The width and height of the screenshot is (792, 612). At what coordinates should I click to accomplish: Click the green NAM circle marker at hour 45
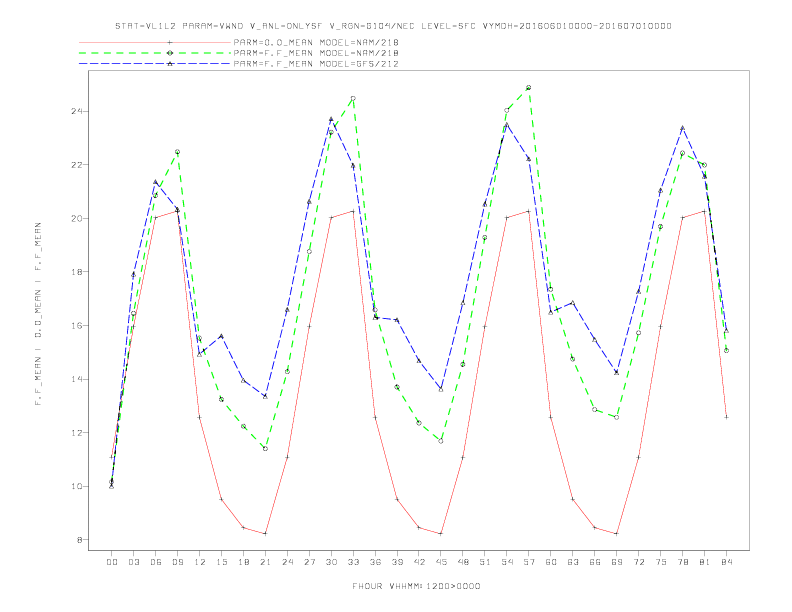pyautogui.click(x=441, y=441)
